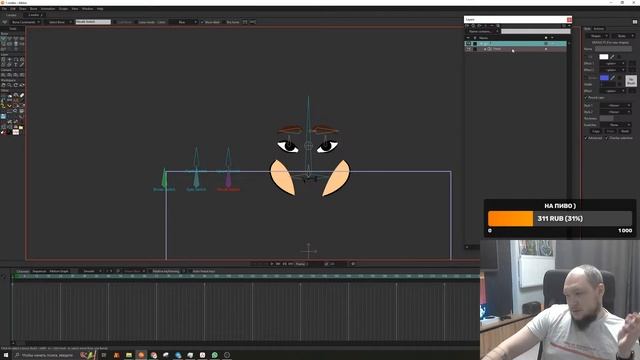The width and height of the screenshot is (640, 360).
Task: Click the layer filter text field
Action: click(x=536, y=31)
